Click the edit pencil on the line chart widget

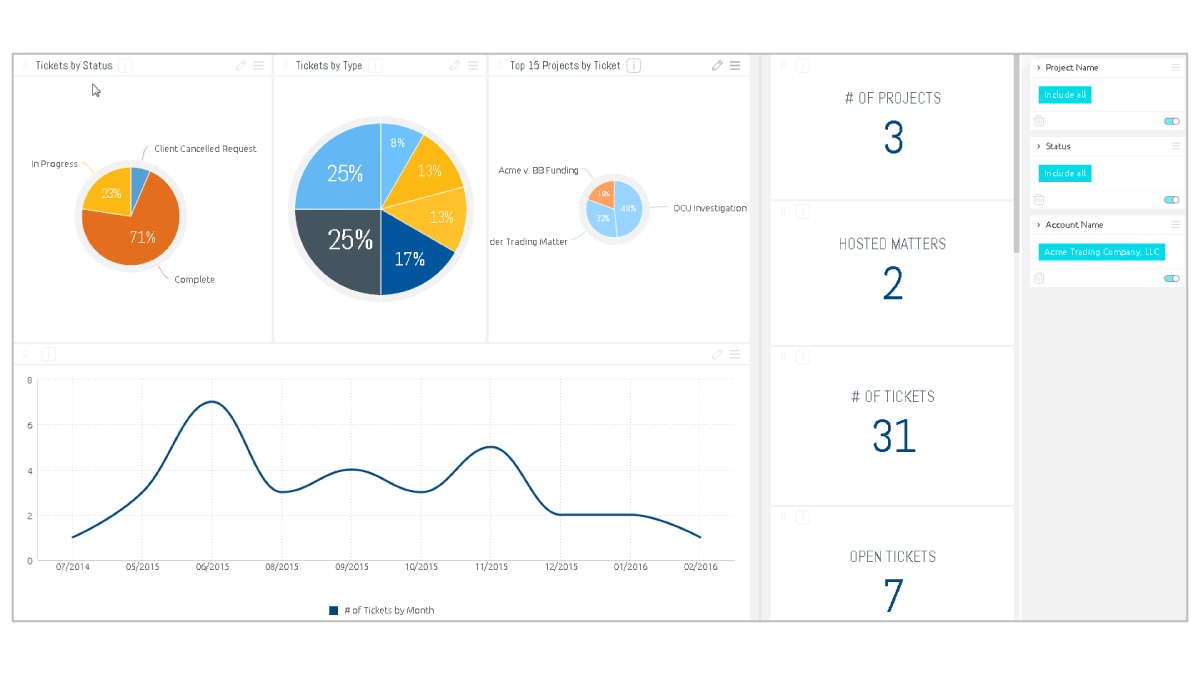tap(717, 354)
